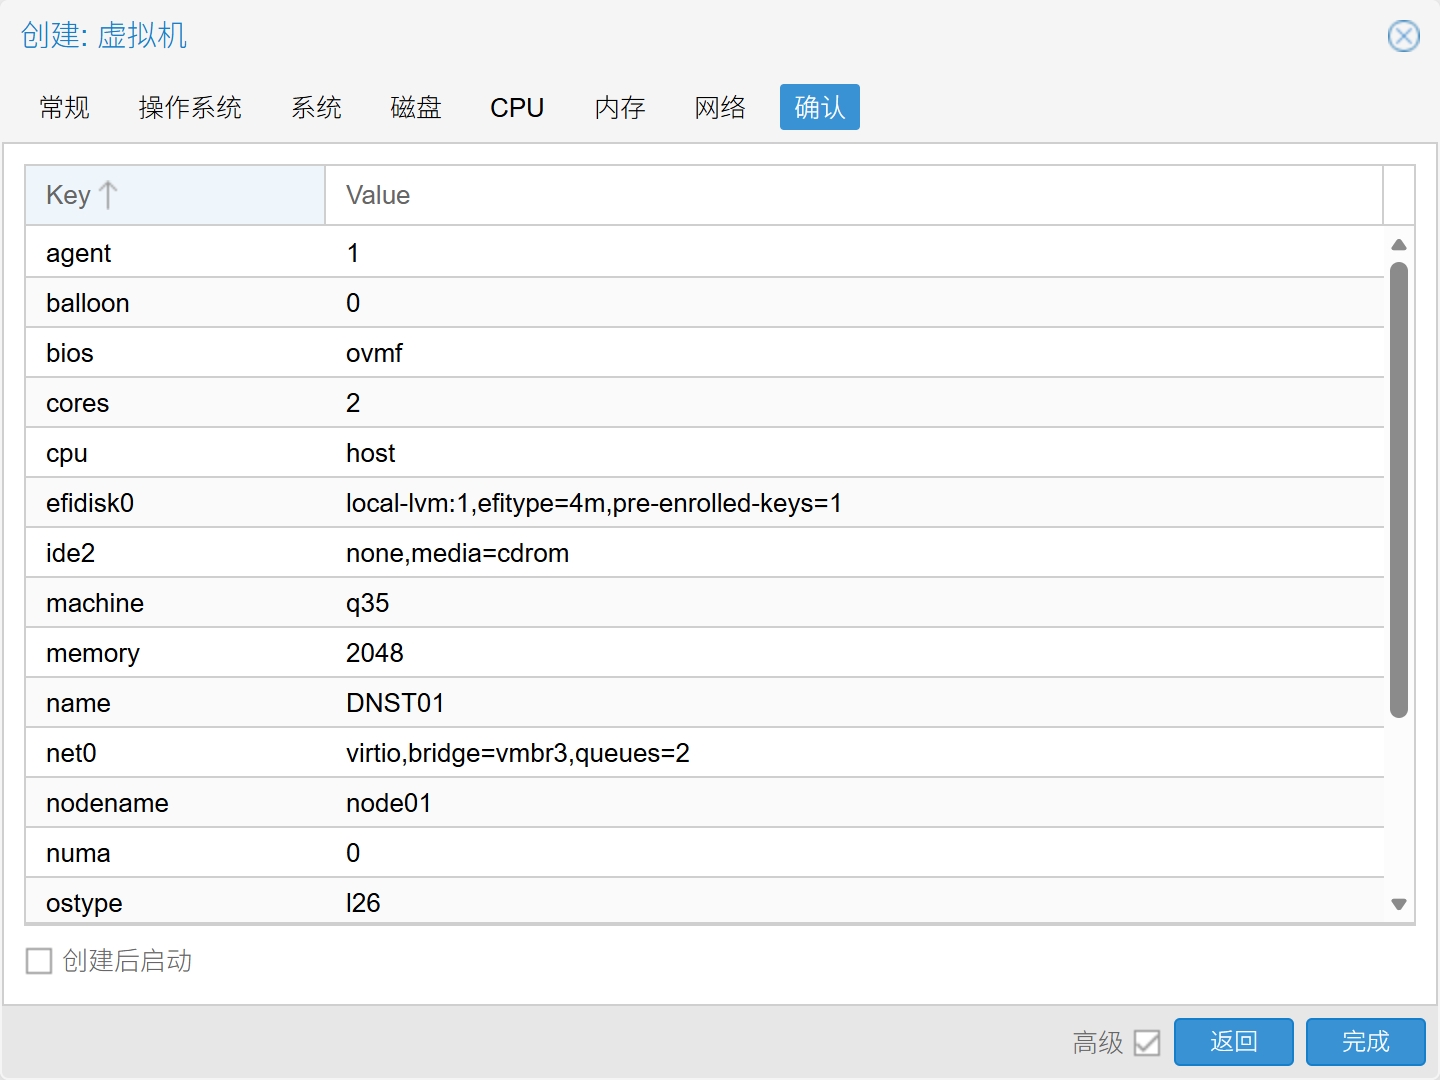Go to the 网络 tab
Image resolution: width=1440 pixels, height=1080 pixels.
coord(720,108)
